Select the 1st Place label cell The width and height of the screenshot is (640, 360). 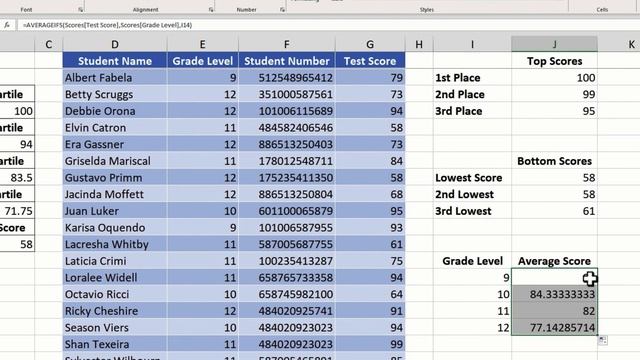click(x=472, y=78)
